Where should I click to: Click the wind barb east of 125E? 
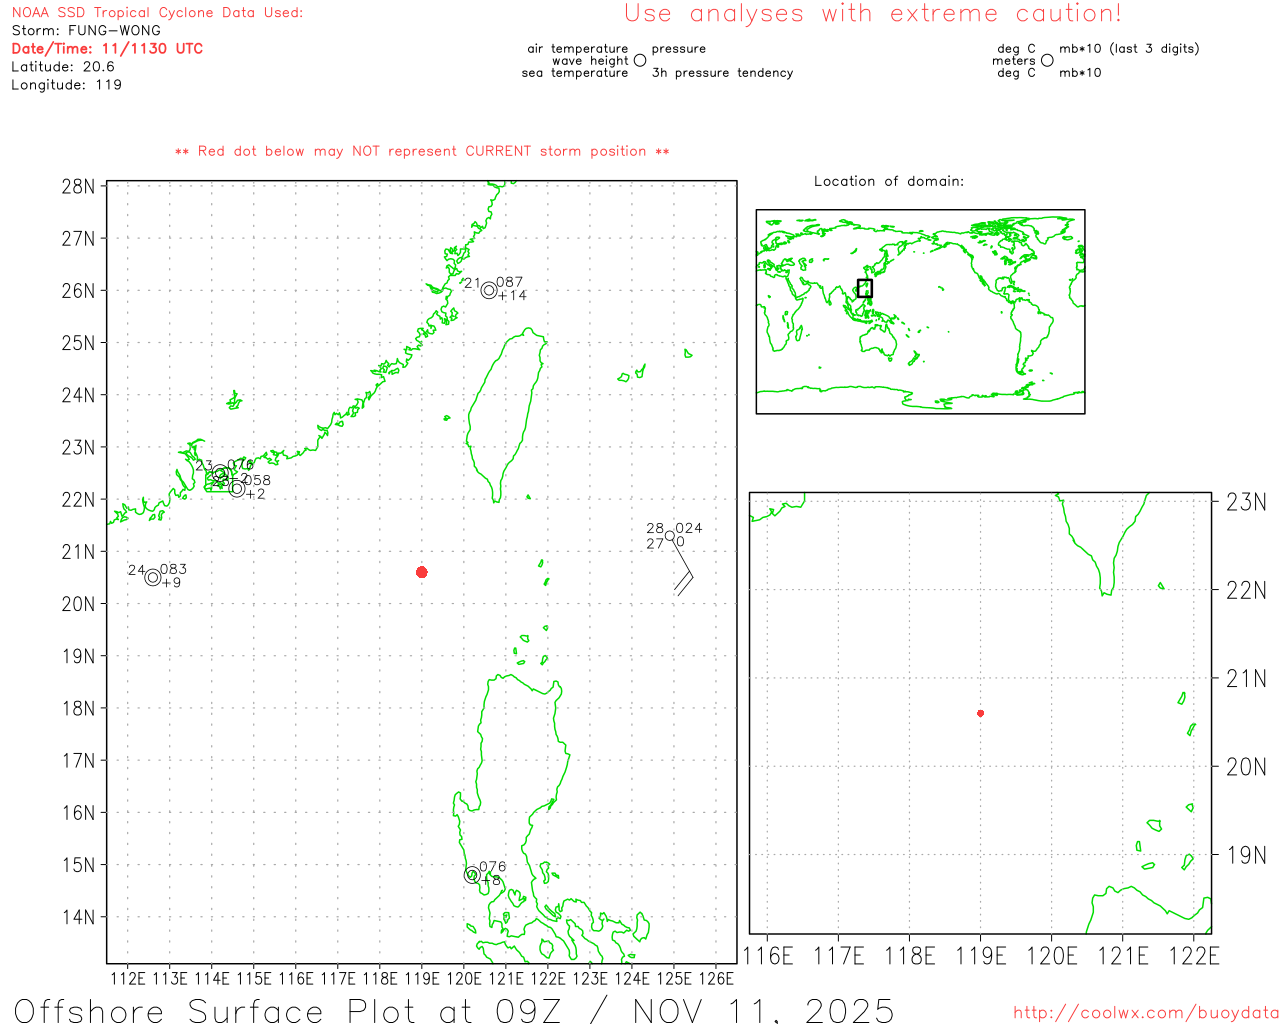682,566
